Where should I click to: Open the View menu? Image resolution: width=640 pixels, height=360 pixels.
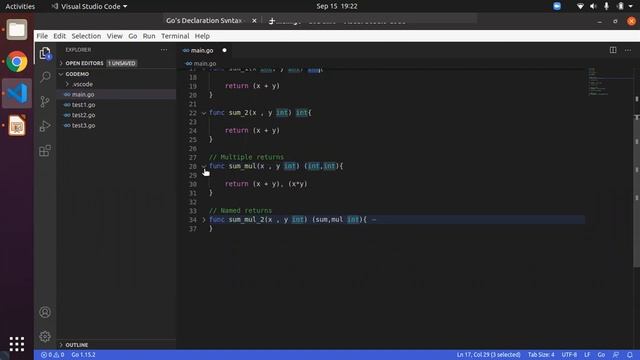[115, 36]
